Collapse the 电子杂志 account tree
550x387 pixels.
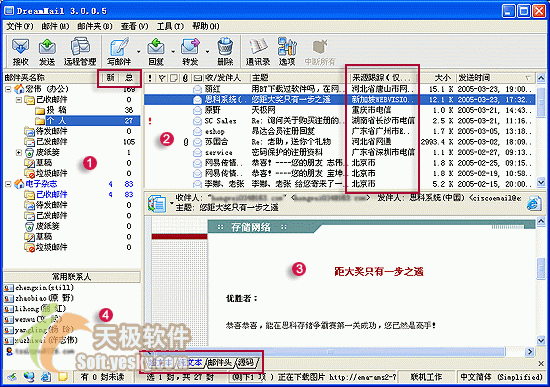[x=8, y=184]
